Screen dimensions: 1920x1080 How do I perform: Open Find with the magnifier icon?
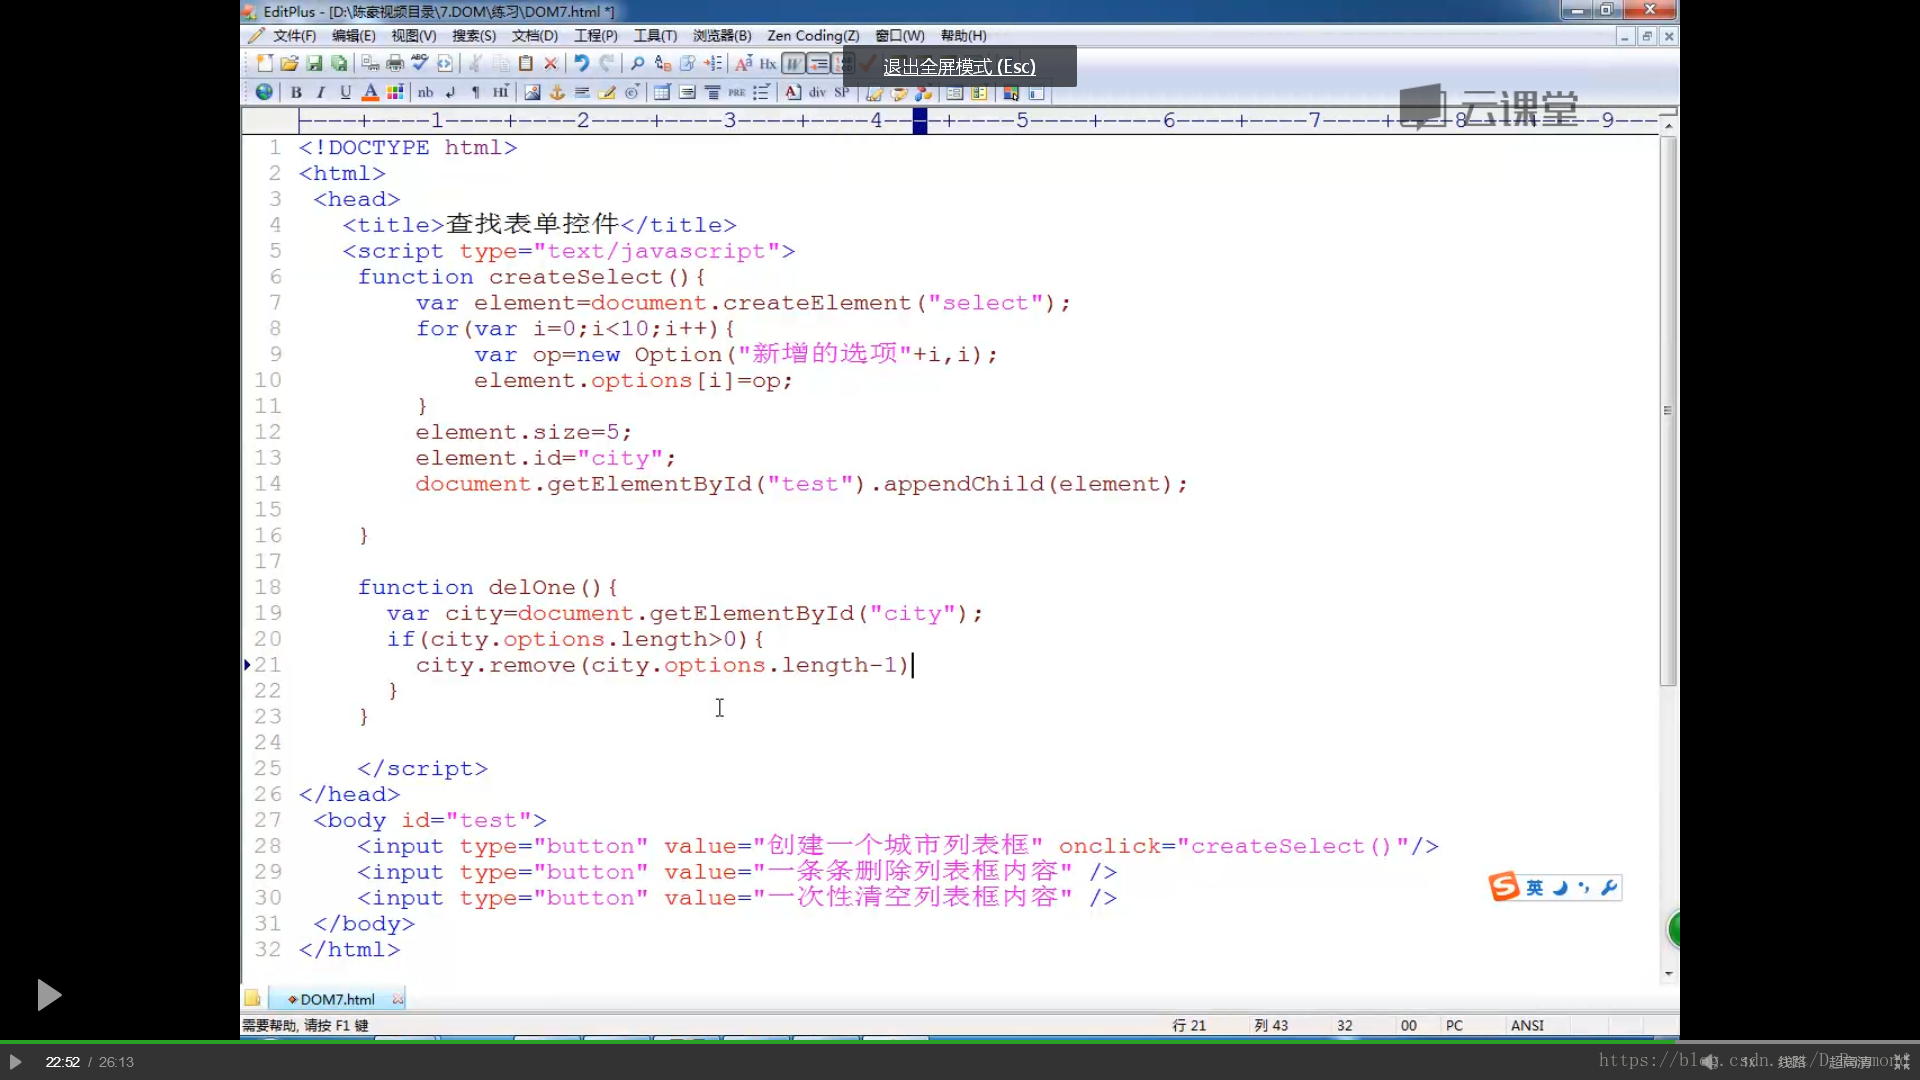(x=637, y=63)
